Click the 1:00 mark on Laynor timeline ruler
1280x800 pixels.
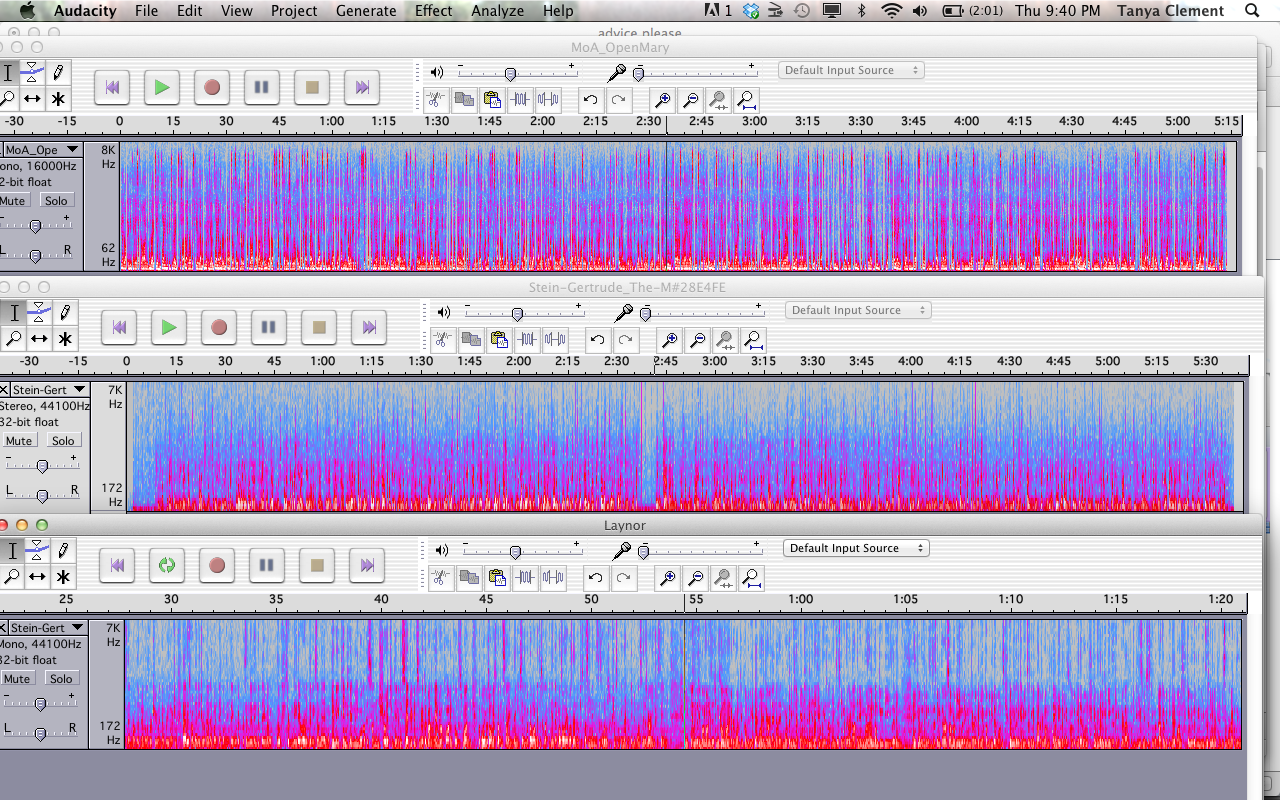point(800,599)
